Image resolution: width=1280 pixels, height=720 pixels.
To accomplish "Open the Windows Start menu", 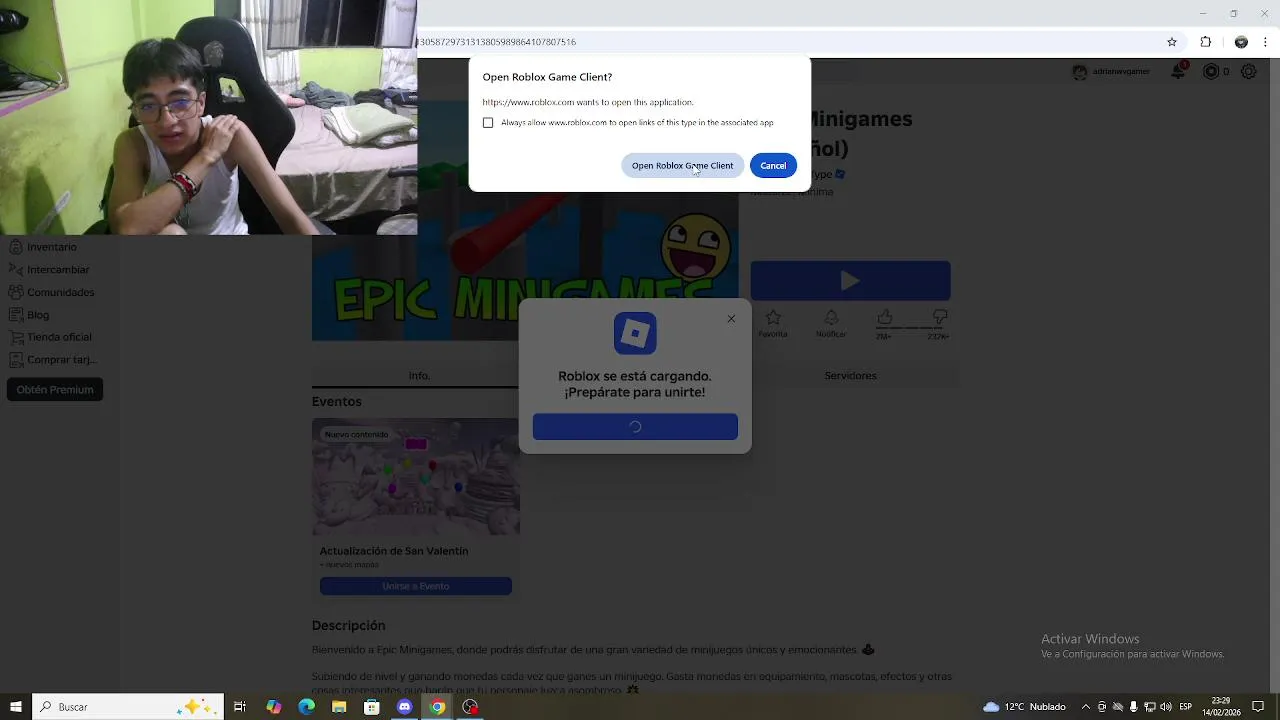I will [x=16, y=707].
